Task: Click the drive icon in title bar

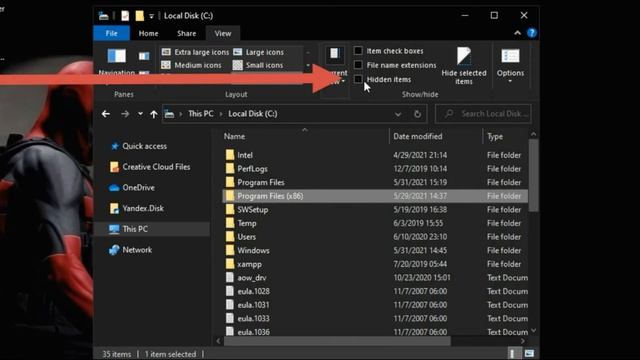Action: pos(104,16)
